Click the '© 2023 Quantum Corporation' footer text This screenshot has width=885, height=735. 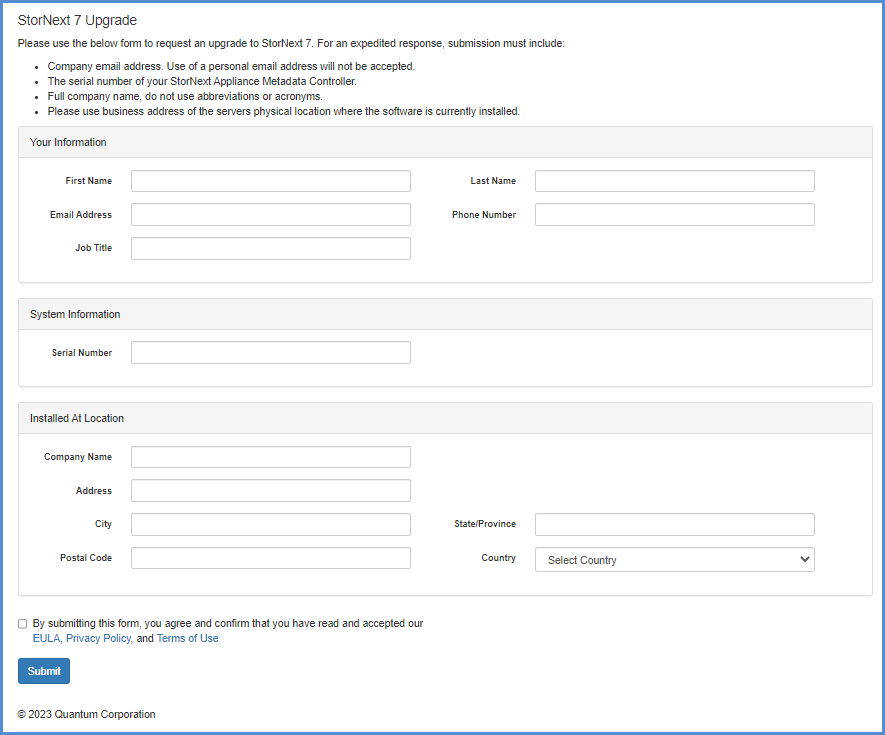(x=86, y=714)
